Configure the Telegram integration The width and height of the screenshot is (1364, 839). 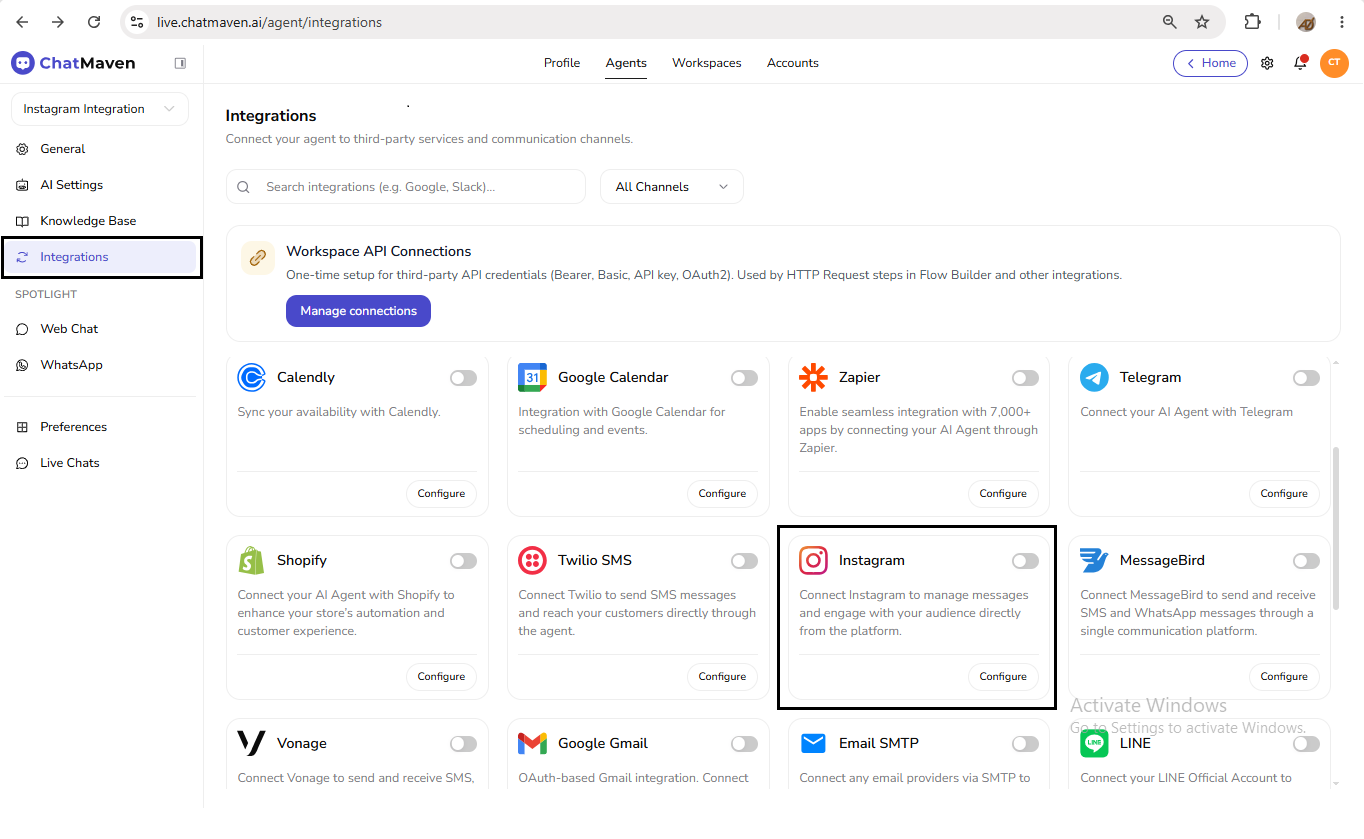tap(1284, 493)
